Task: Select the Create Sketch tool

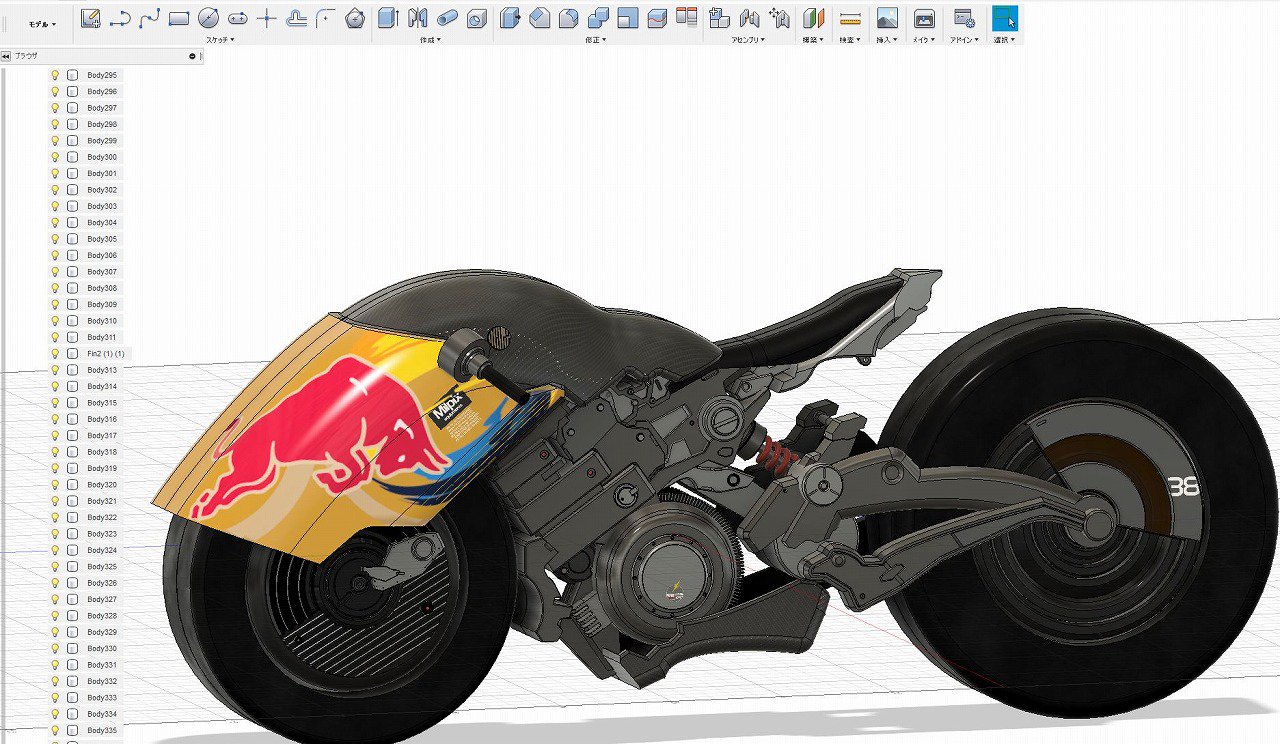Action: (x=90, y=17)
